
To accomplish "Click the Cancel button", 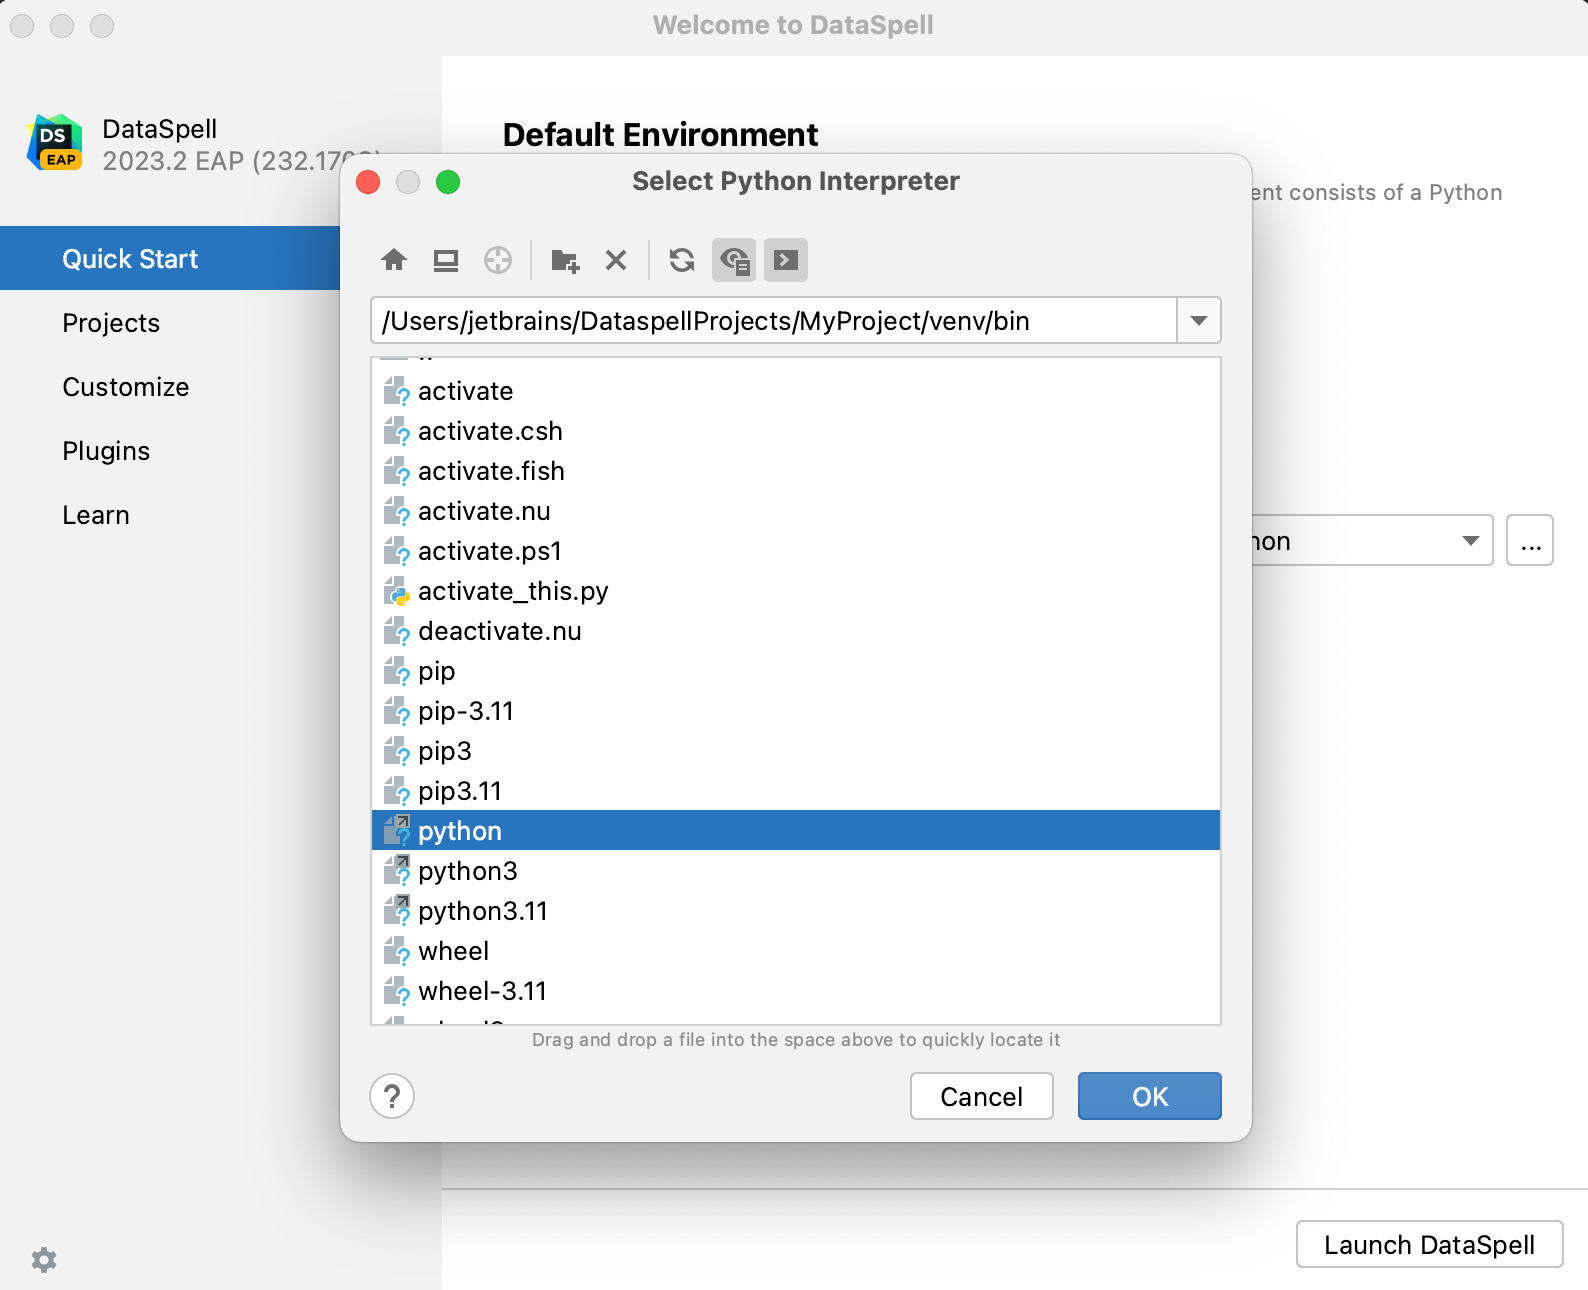I will pos(982,1096).
